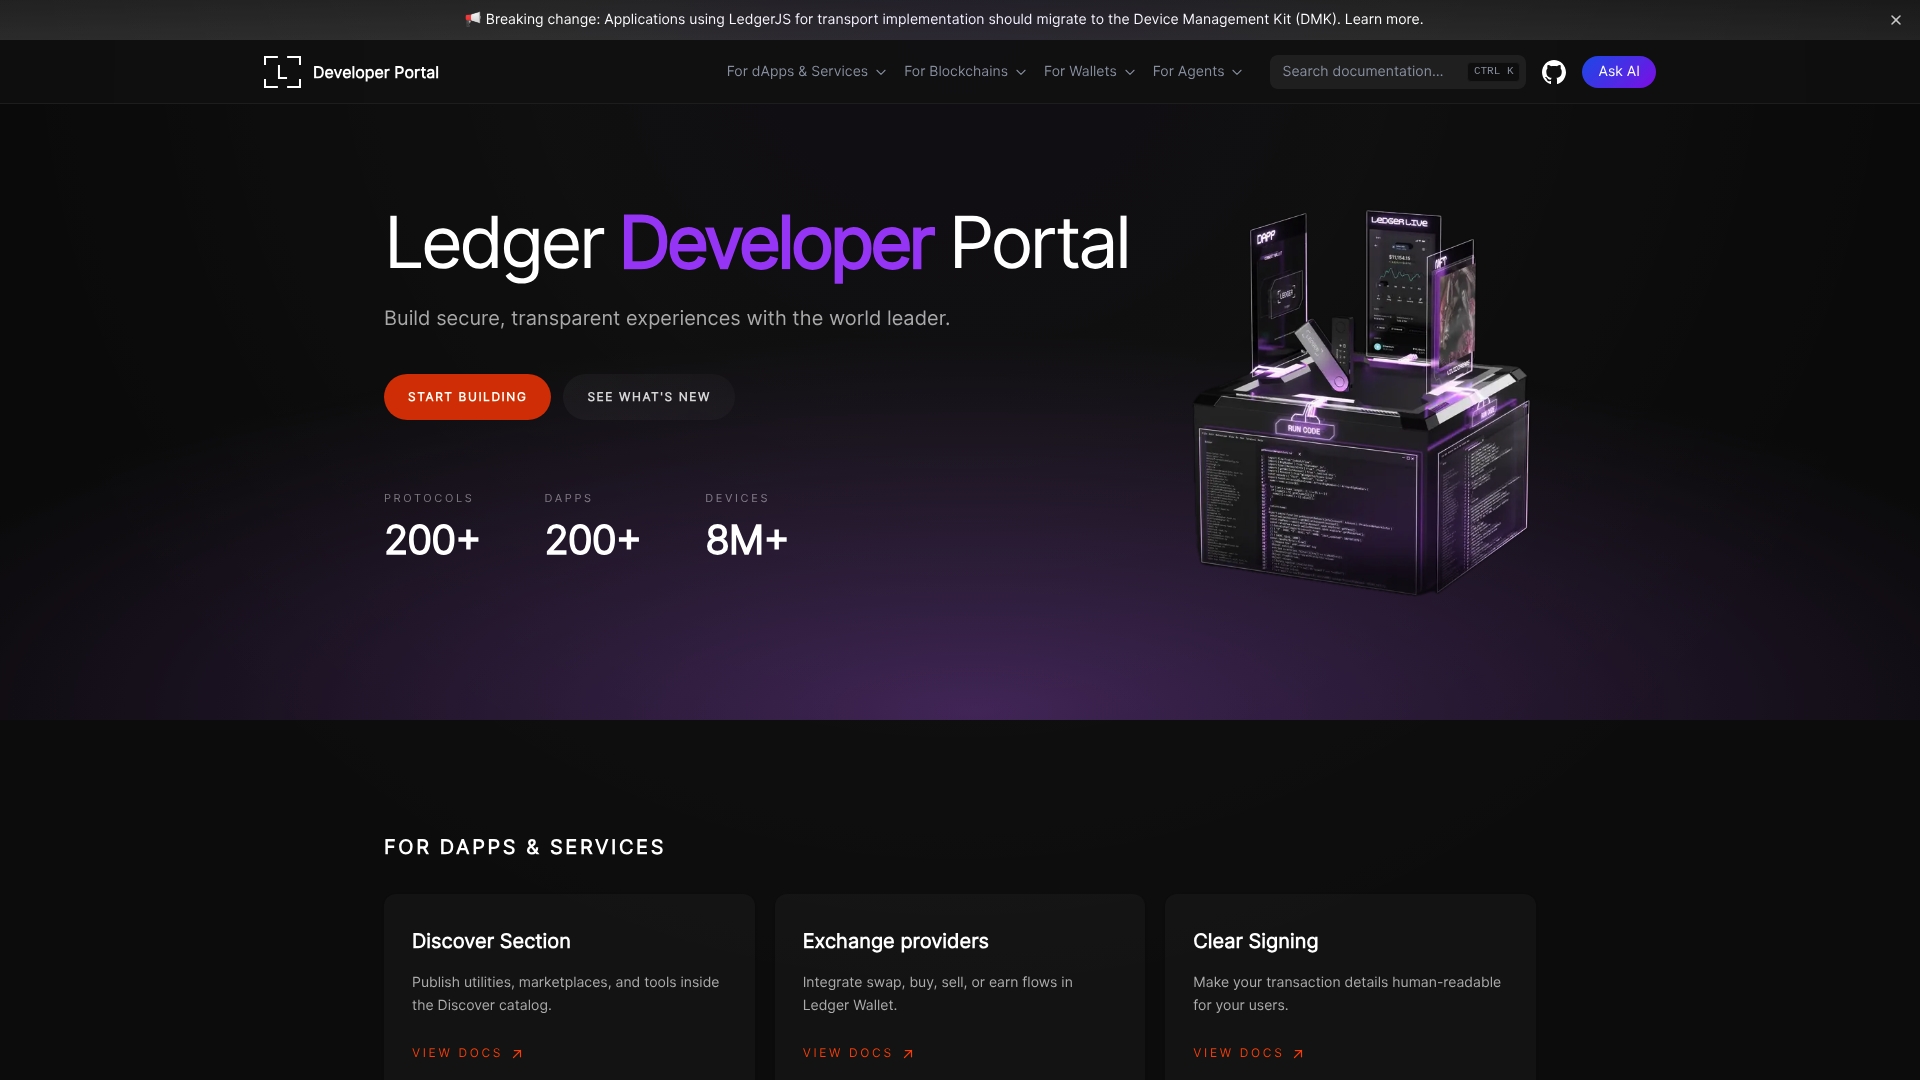Click the Ledger device hero illustration
Image resolution: width=1920 pixels, height=1080 pixels.
pyautogui.click(x=1361, y=403)
